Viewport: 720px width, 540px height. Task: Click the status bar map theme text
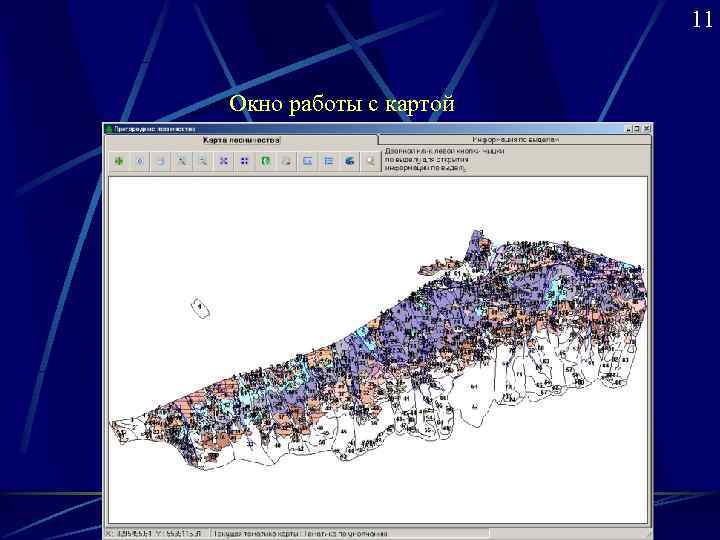301,534
